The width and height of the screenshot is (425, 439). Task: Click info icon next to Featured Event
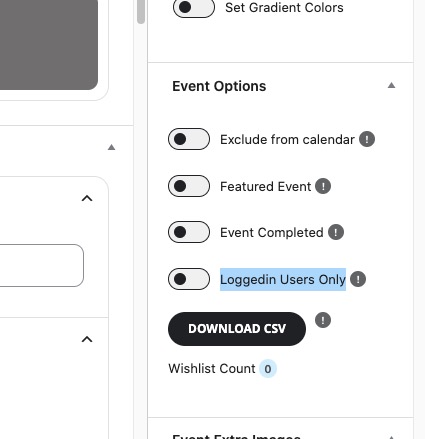click(x=323, y=186)
